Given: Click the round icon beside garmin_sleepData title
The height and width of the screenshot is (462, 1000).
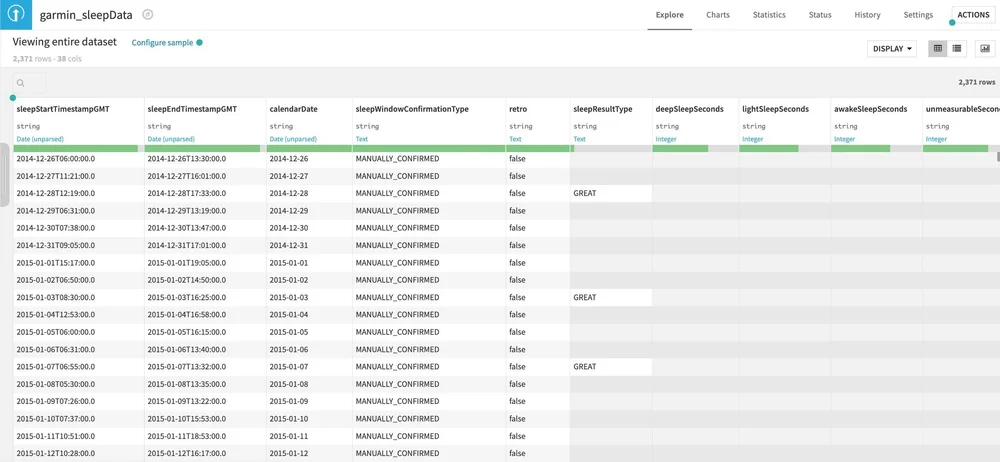Looking at the screenshot, I should 147,15.
